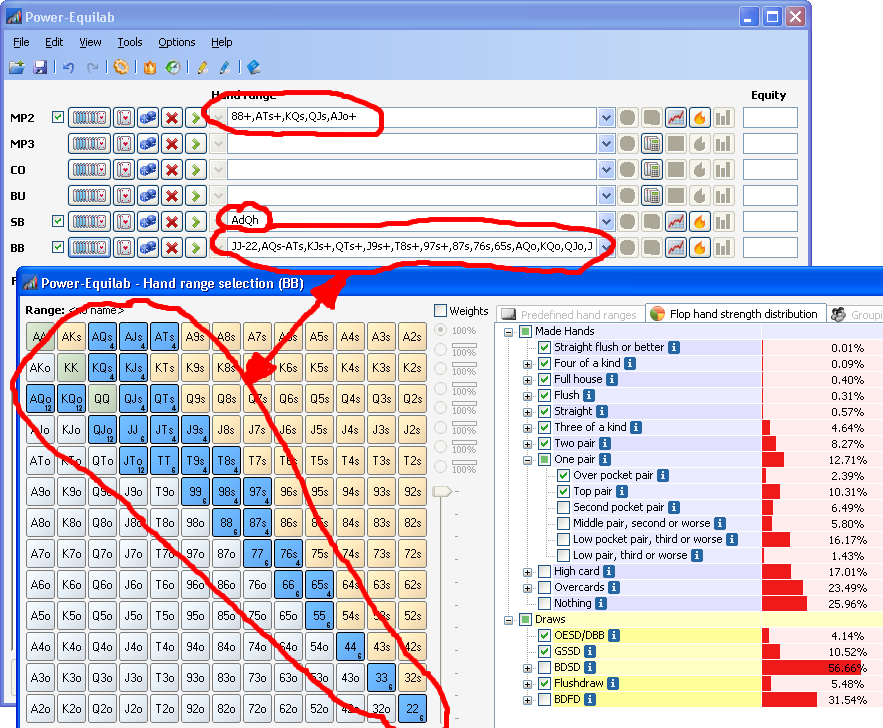Expand the BDSD tree node
The width and height of the screenshot is (883, 728).
coord(527,668)
